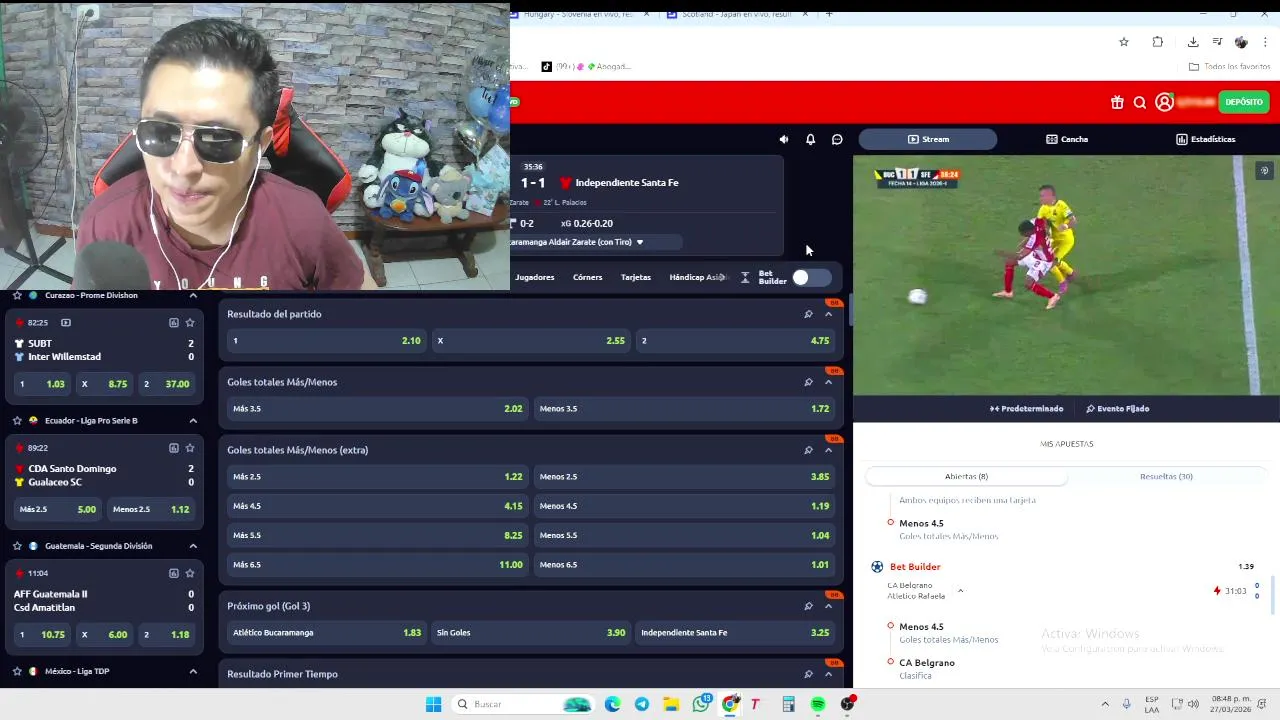The height and width of the screenshot is (720, 1280).
Task: Collapse the Goles totales Más/Menos market
Action: (x=828, y=382)
